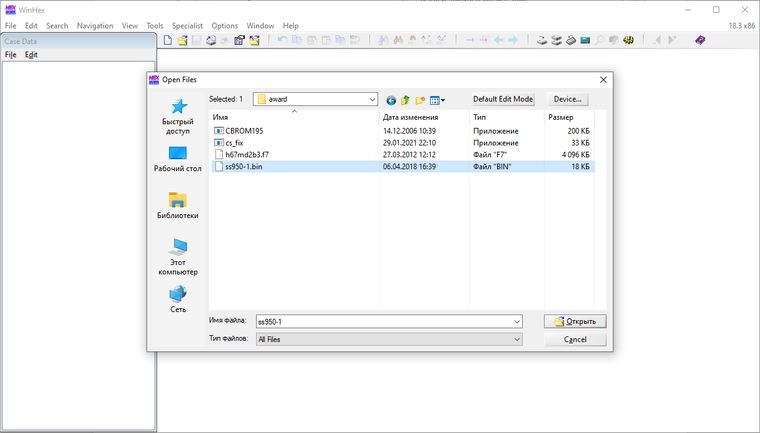Click the yellow-black Options toolbar icon
The height and width of the screenshot is (433, 760).
pyautogui.click(x=629, y=40)
